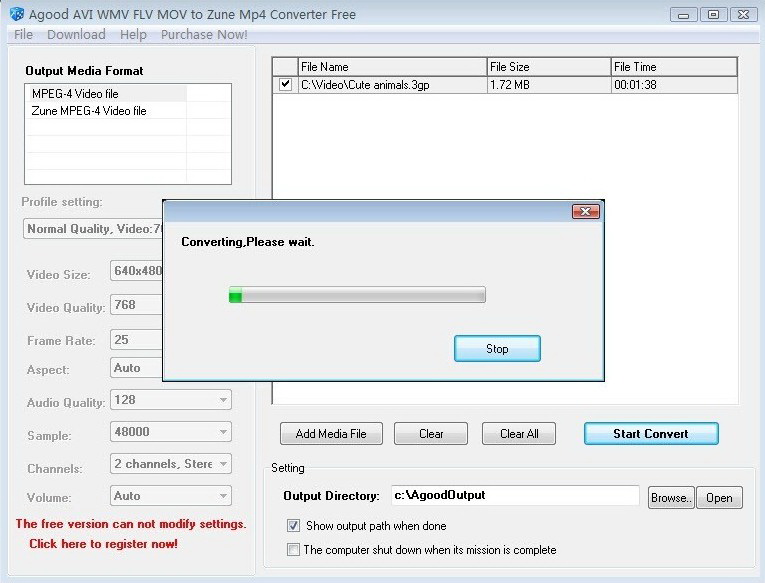Open the Frame Rate combo box

pos(137,340)
